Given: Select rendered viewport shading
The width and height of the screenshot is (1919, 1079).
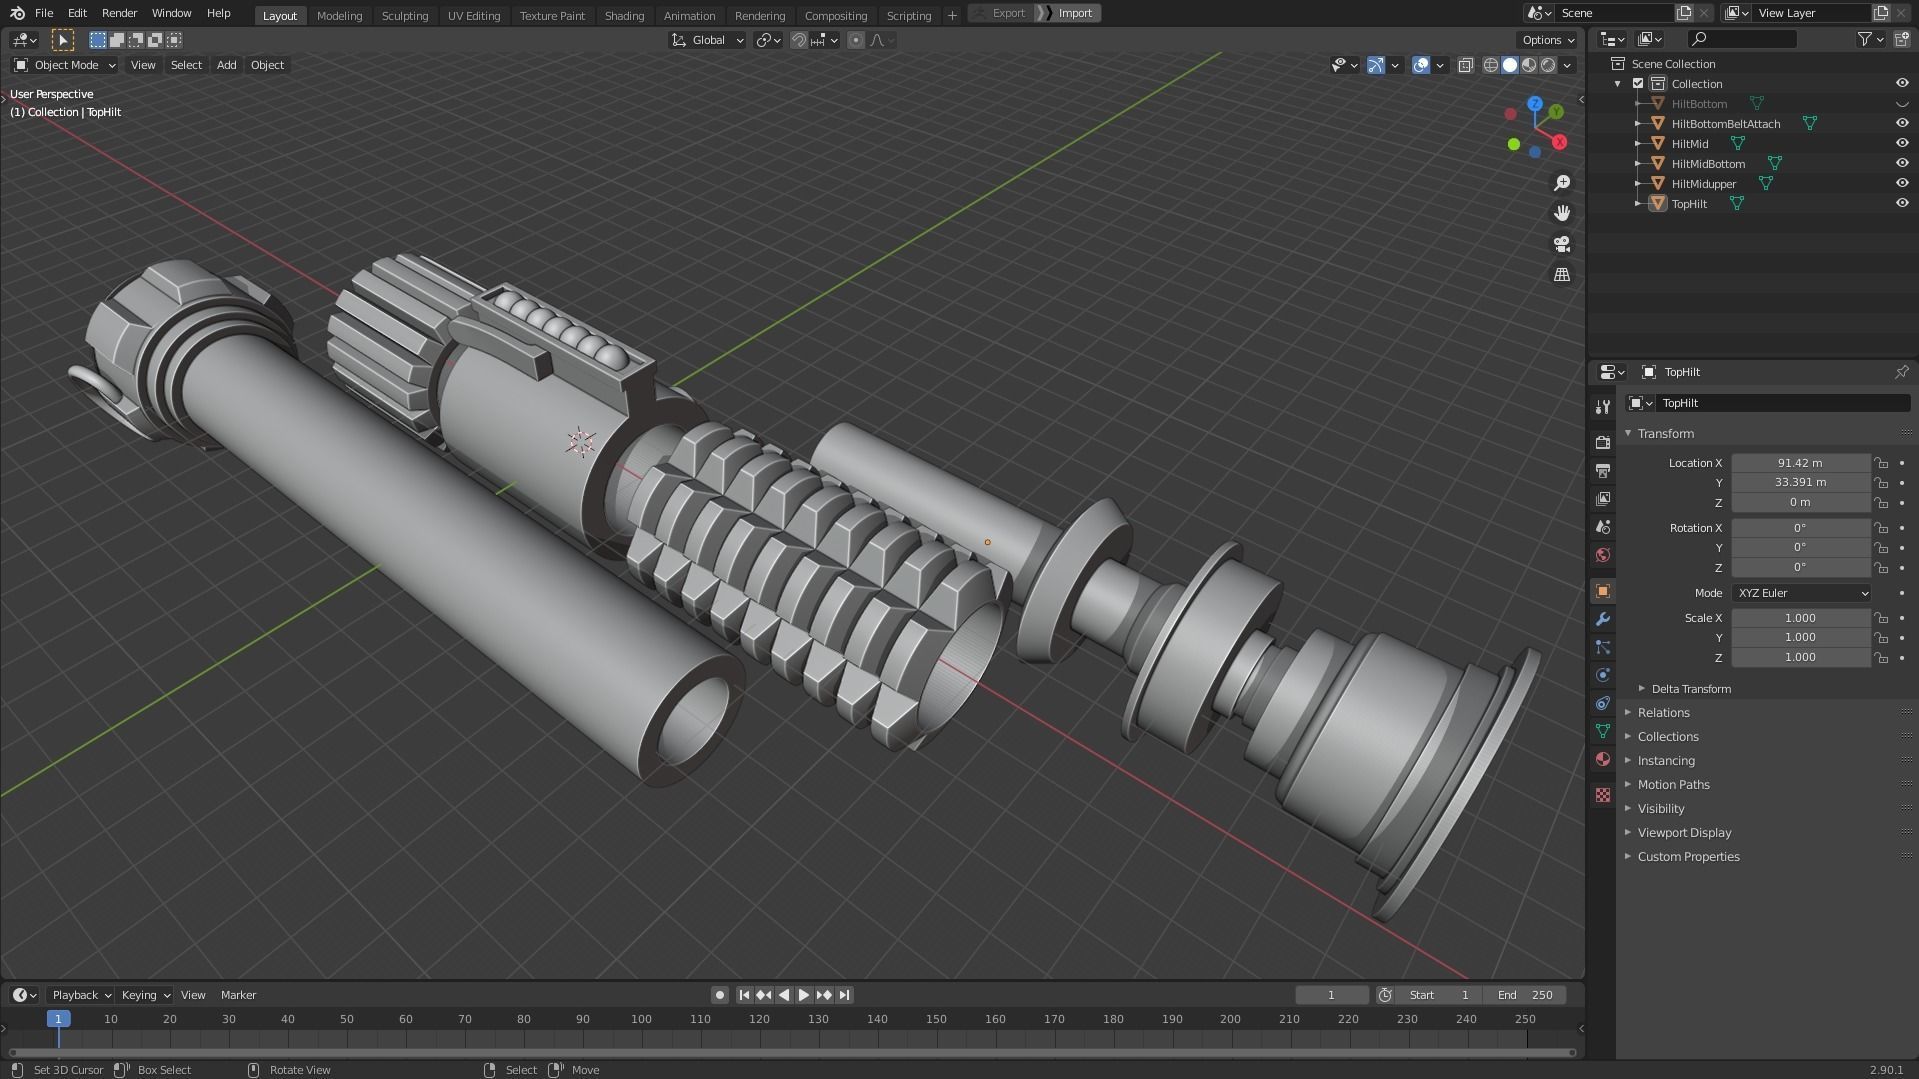Looking at the screenshot, I should [1548, 65].
